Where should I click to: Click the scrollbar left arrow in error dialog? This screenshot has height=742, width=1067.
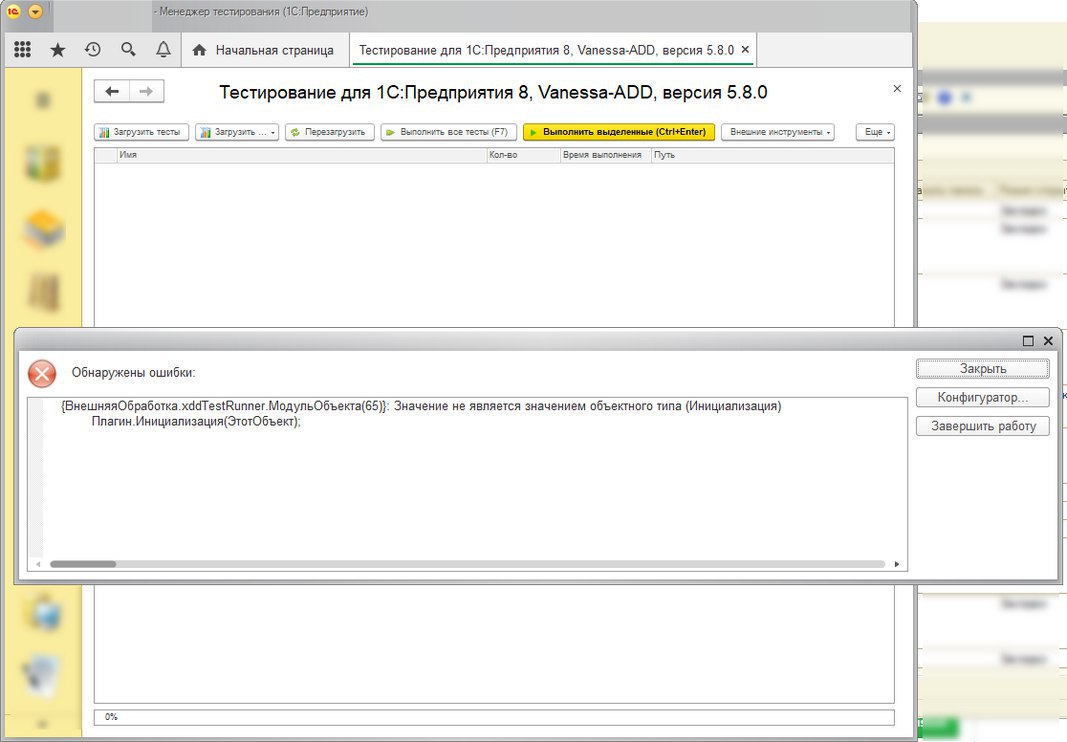click(38, 564)
